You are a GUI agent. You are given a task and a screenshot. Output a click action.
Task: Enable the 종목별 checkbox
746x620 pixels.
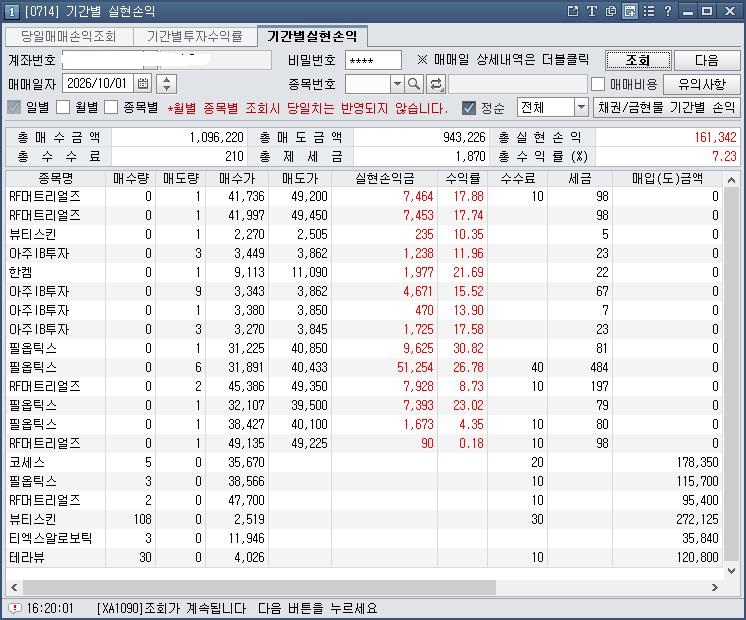click(111, 108)
